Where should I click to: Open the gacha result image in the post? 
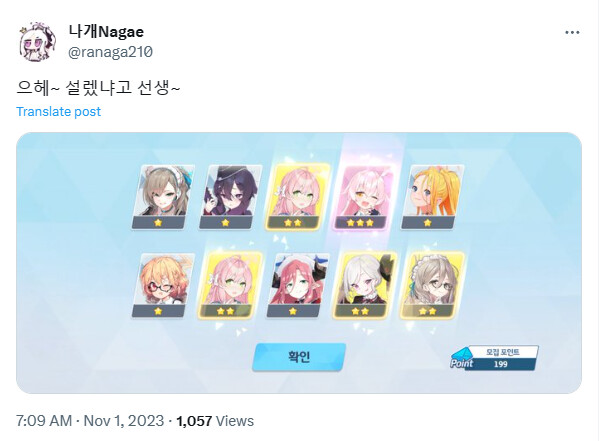tap(299, 263)
